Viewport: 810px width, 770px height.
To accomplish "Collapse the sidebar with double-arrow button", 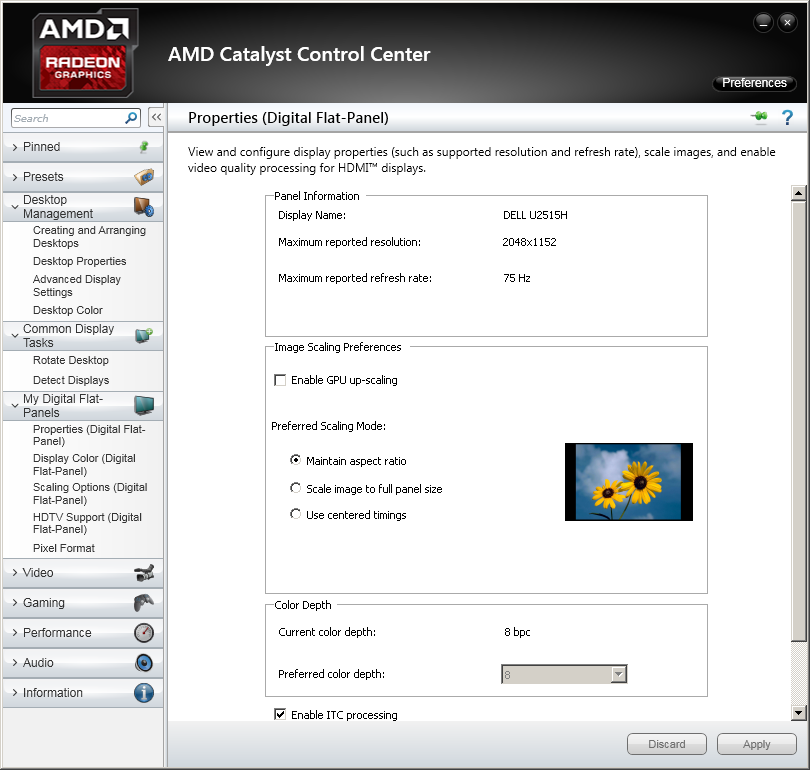I will 156,118.
